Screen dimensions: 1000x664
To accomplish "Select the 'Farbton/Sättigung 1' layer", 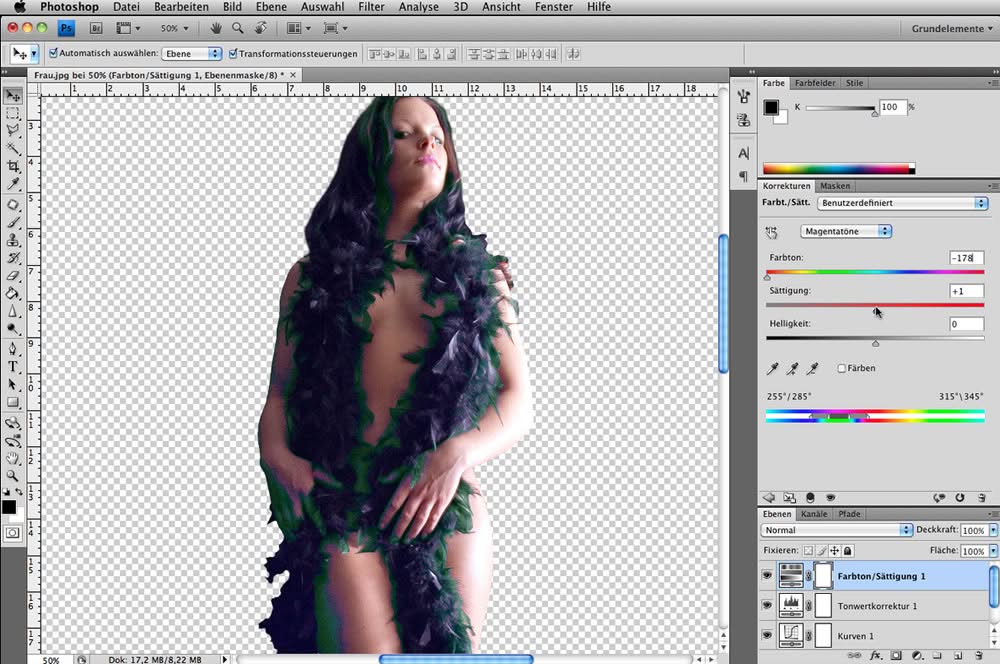I will 881,576.
